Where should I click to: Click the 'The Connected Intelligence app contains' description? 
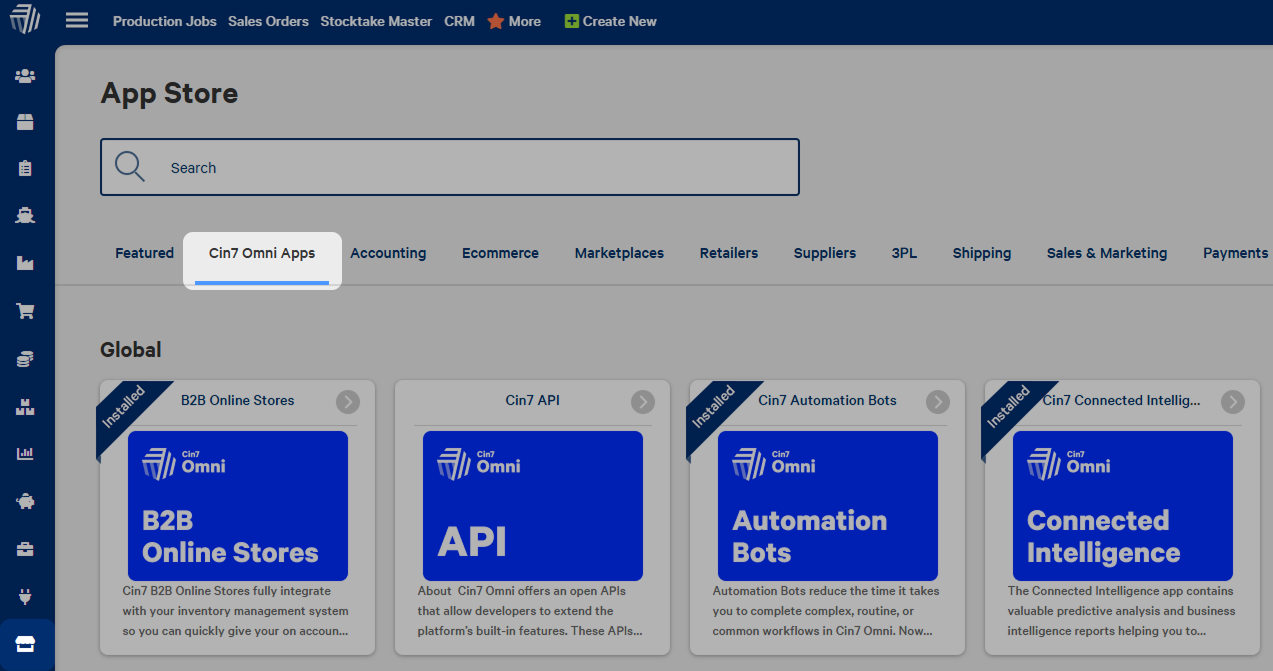click(x=1122, y=611)
